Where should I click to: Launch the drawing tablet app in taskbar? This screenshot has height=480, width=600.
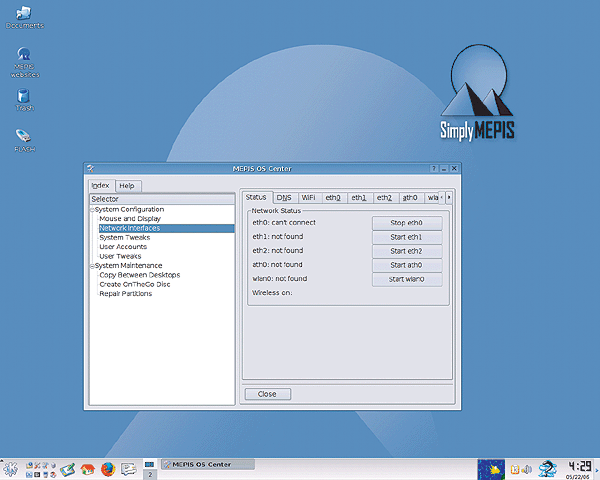pyautogui.click(x=68, y=469)
